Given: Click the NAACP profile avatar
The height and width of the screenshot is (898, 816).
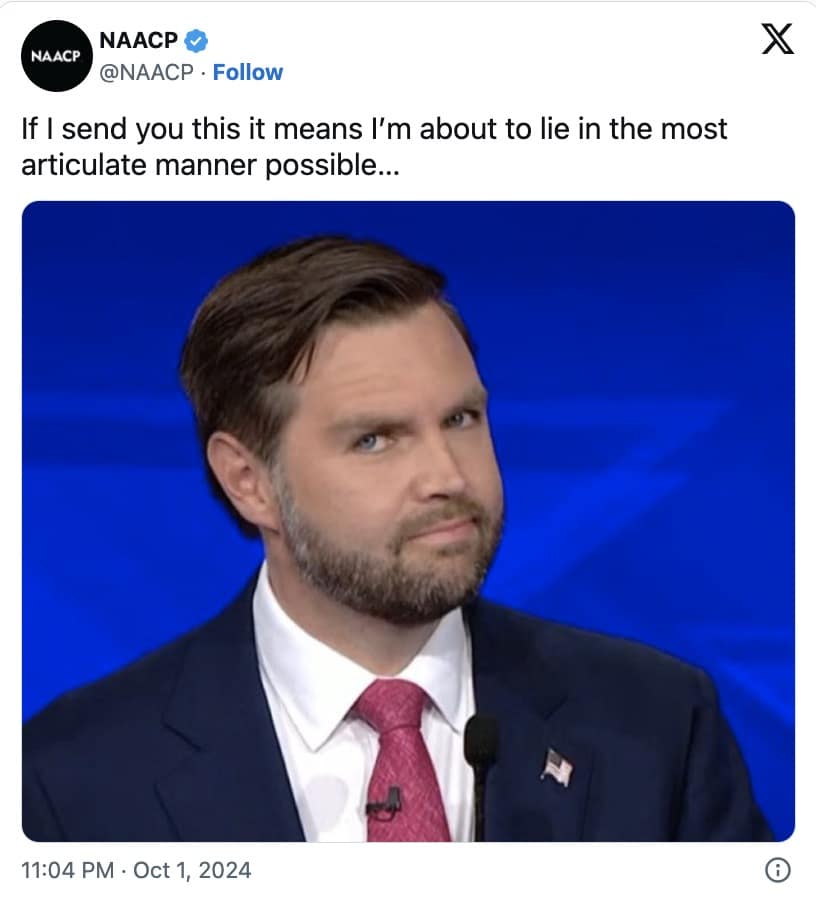Looking at the screenshot, I should (x=56, y=56).
